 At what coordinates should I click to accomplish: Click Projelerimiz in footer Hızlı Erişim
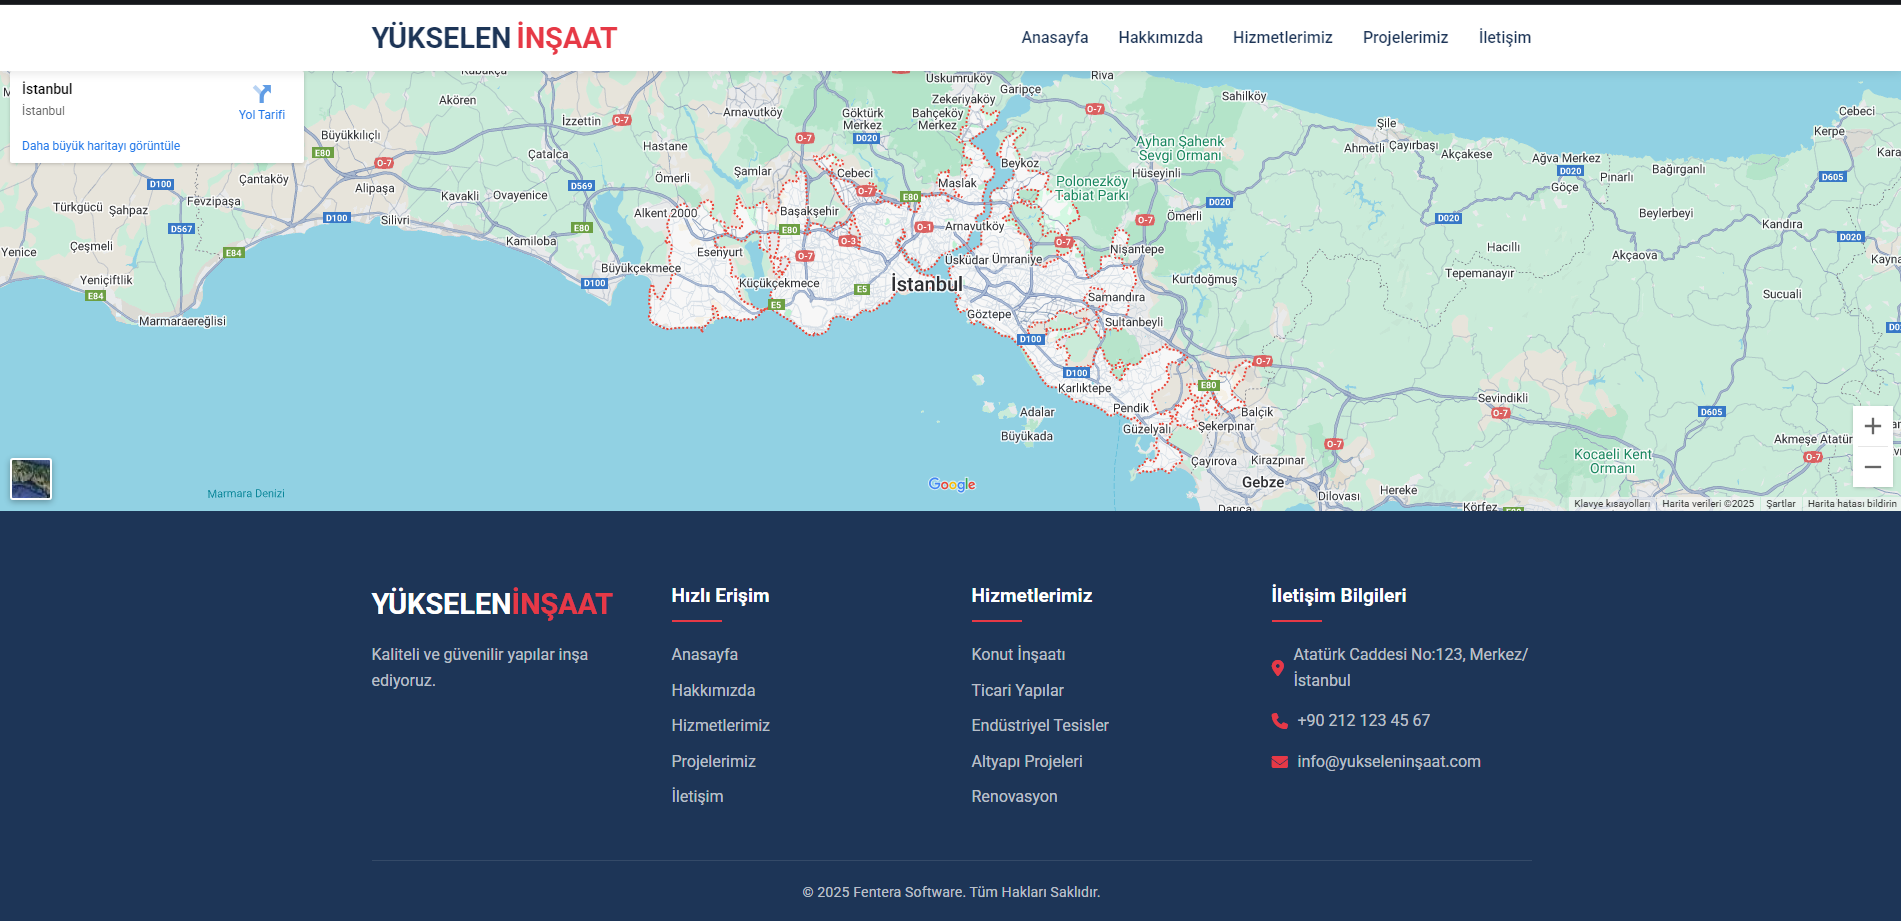pyautogui.click(x=713, y=761)
